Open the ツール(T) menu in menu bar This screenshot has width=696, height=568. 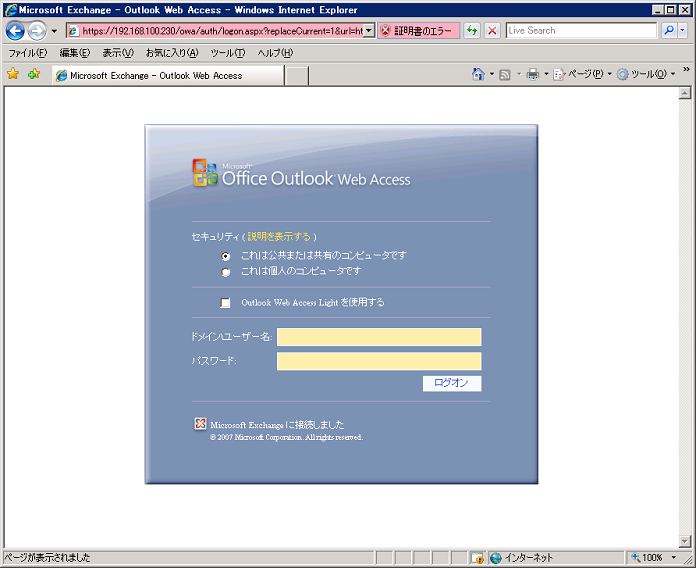pyautogui.click(x=228, y=53)
